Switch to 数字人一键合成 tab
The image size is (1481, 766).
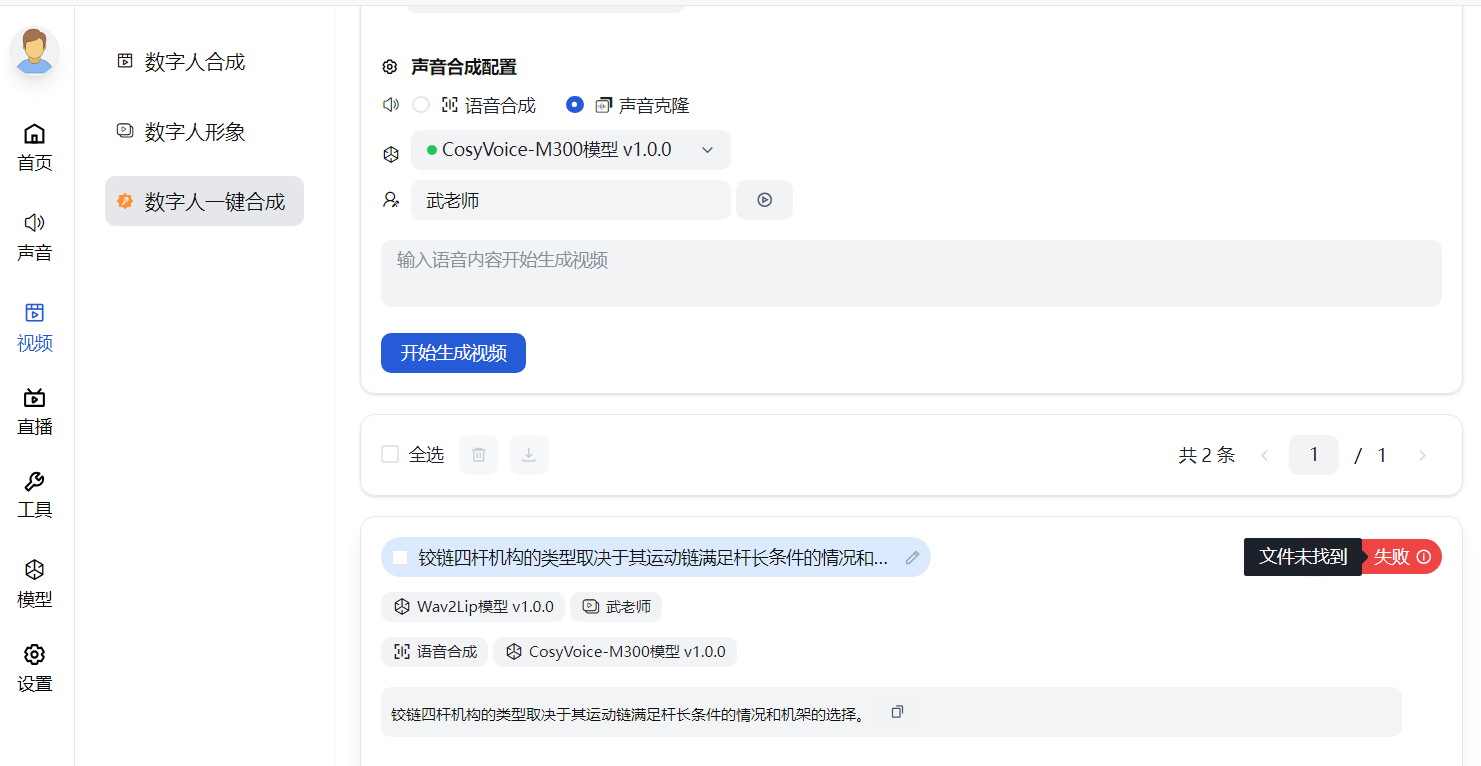204,202
